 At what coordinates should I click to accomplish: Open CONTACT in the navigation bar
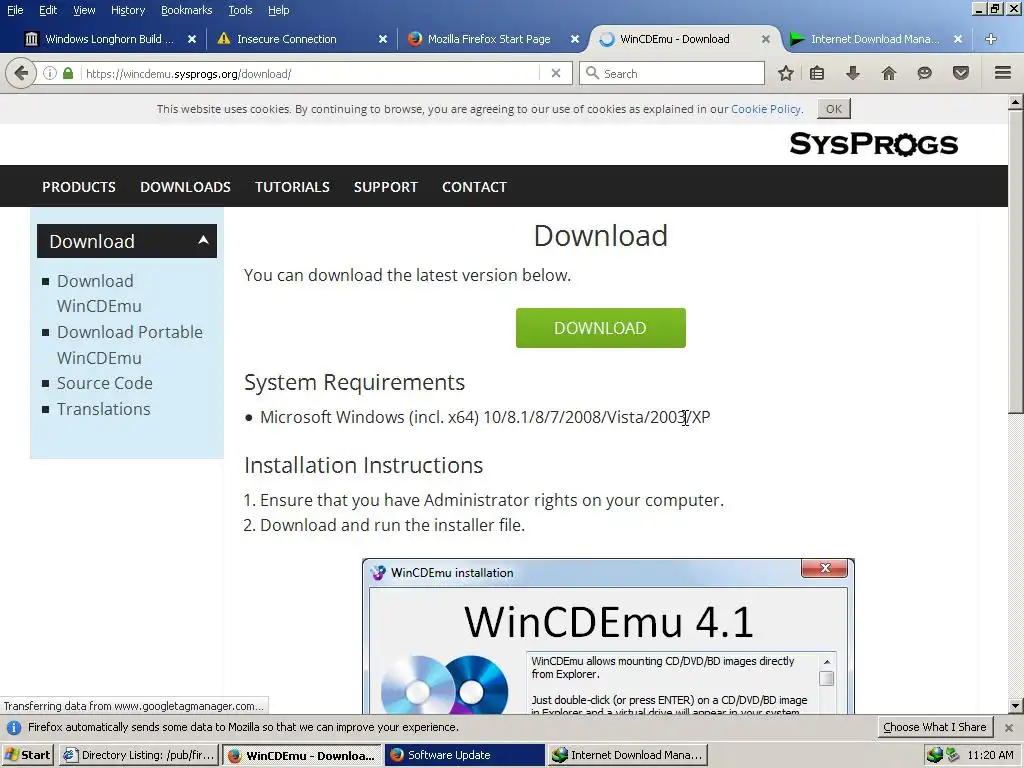click(x=474, y=187)
